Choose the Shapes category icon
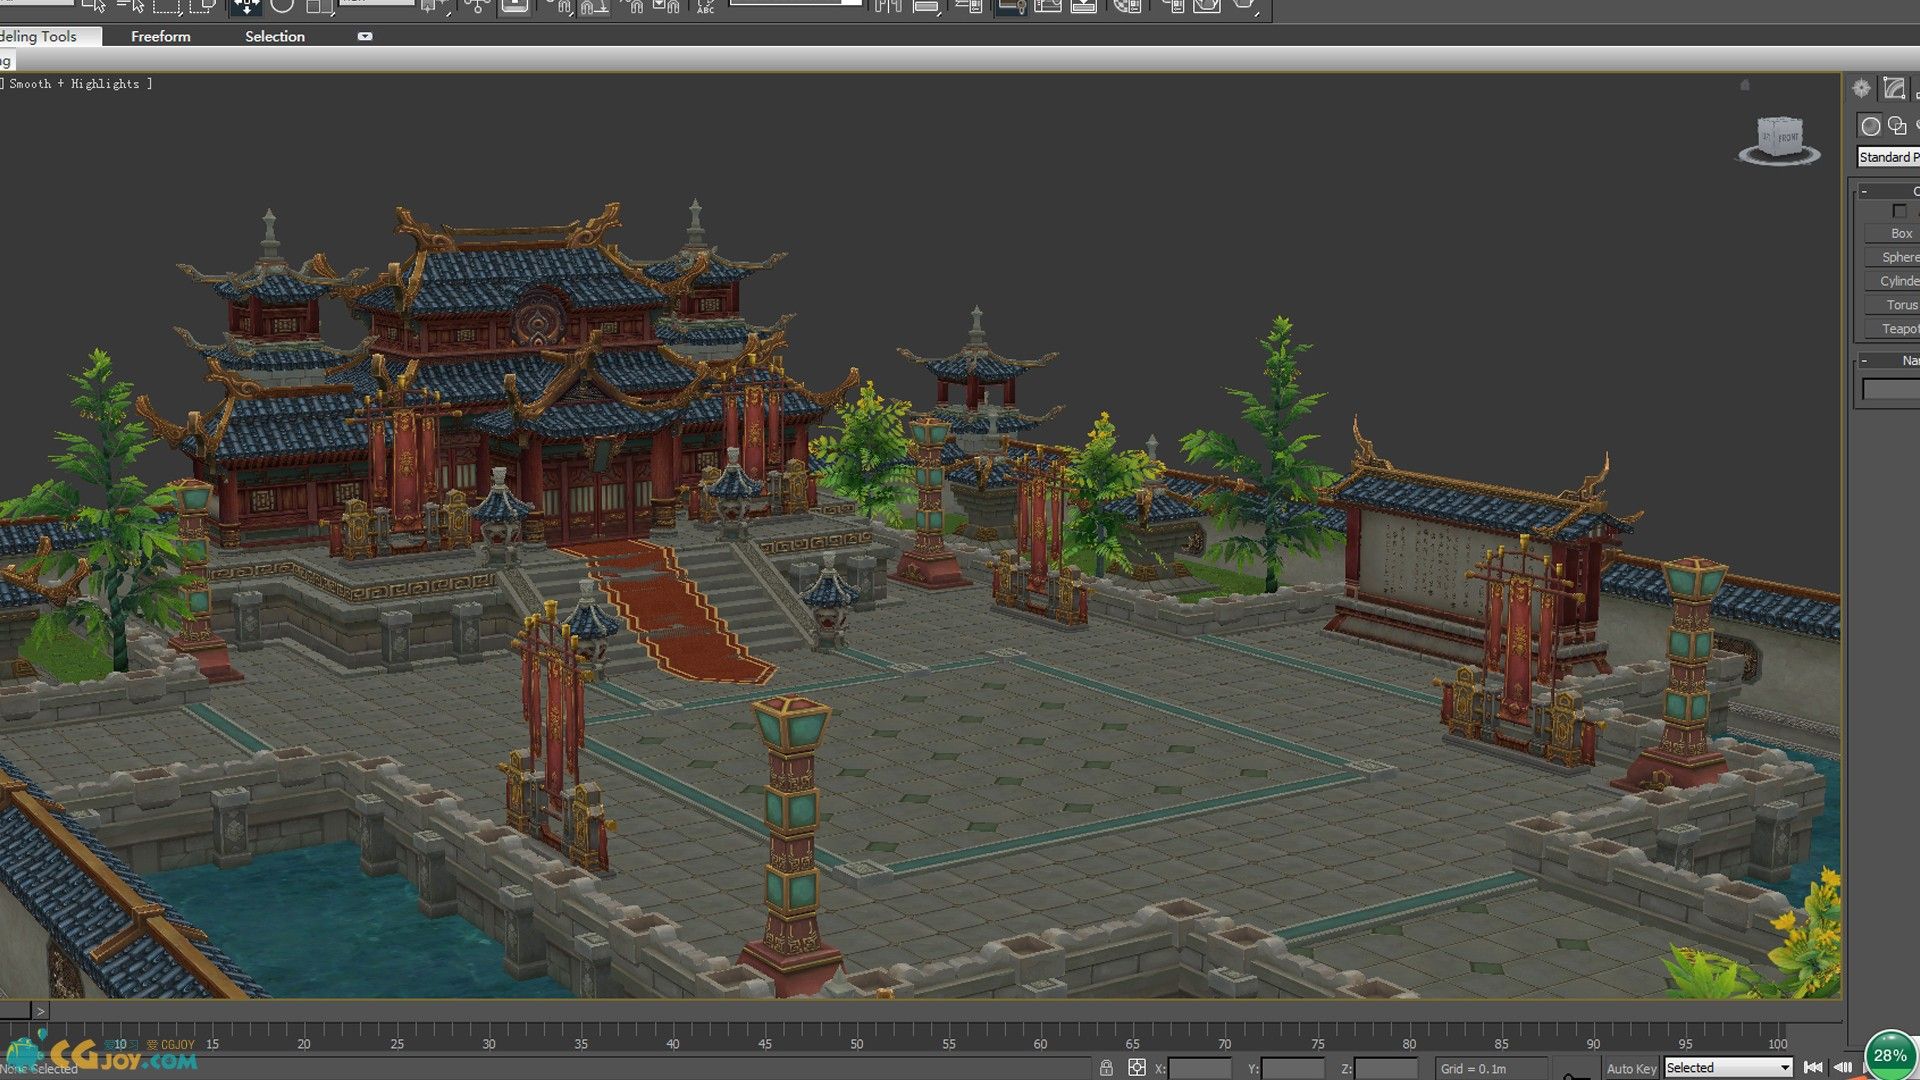The width and height of the screenshot is (1920, 1080). pyautogui.click(x=1897, y=126)
